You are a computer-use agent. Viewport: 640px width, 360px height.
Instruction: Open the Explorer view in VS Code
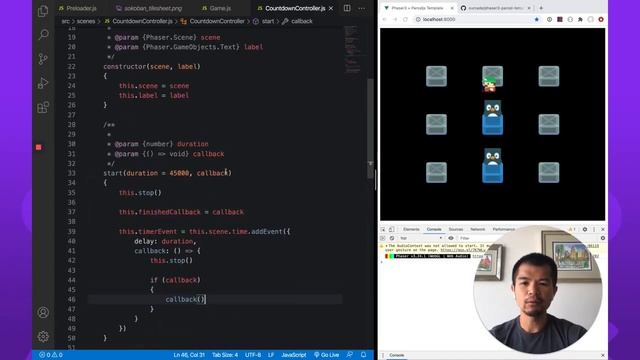[x=43, y=11]
